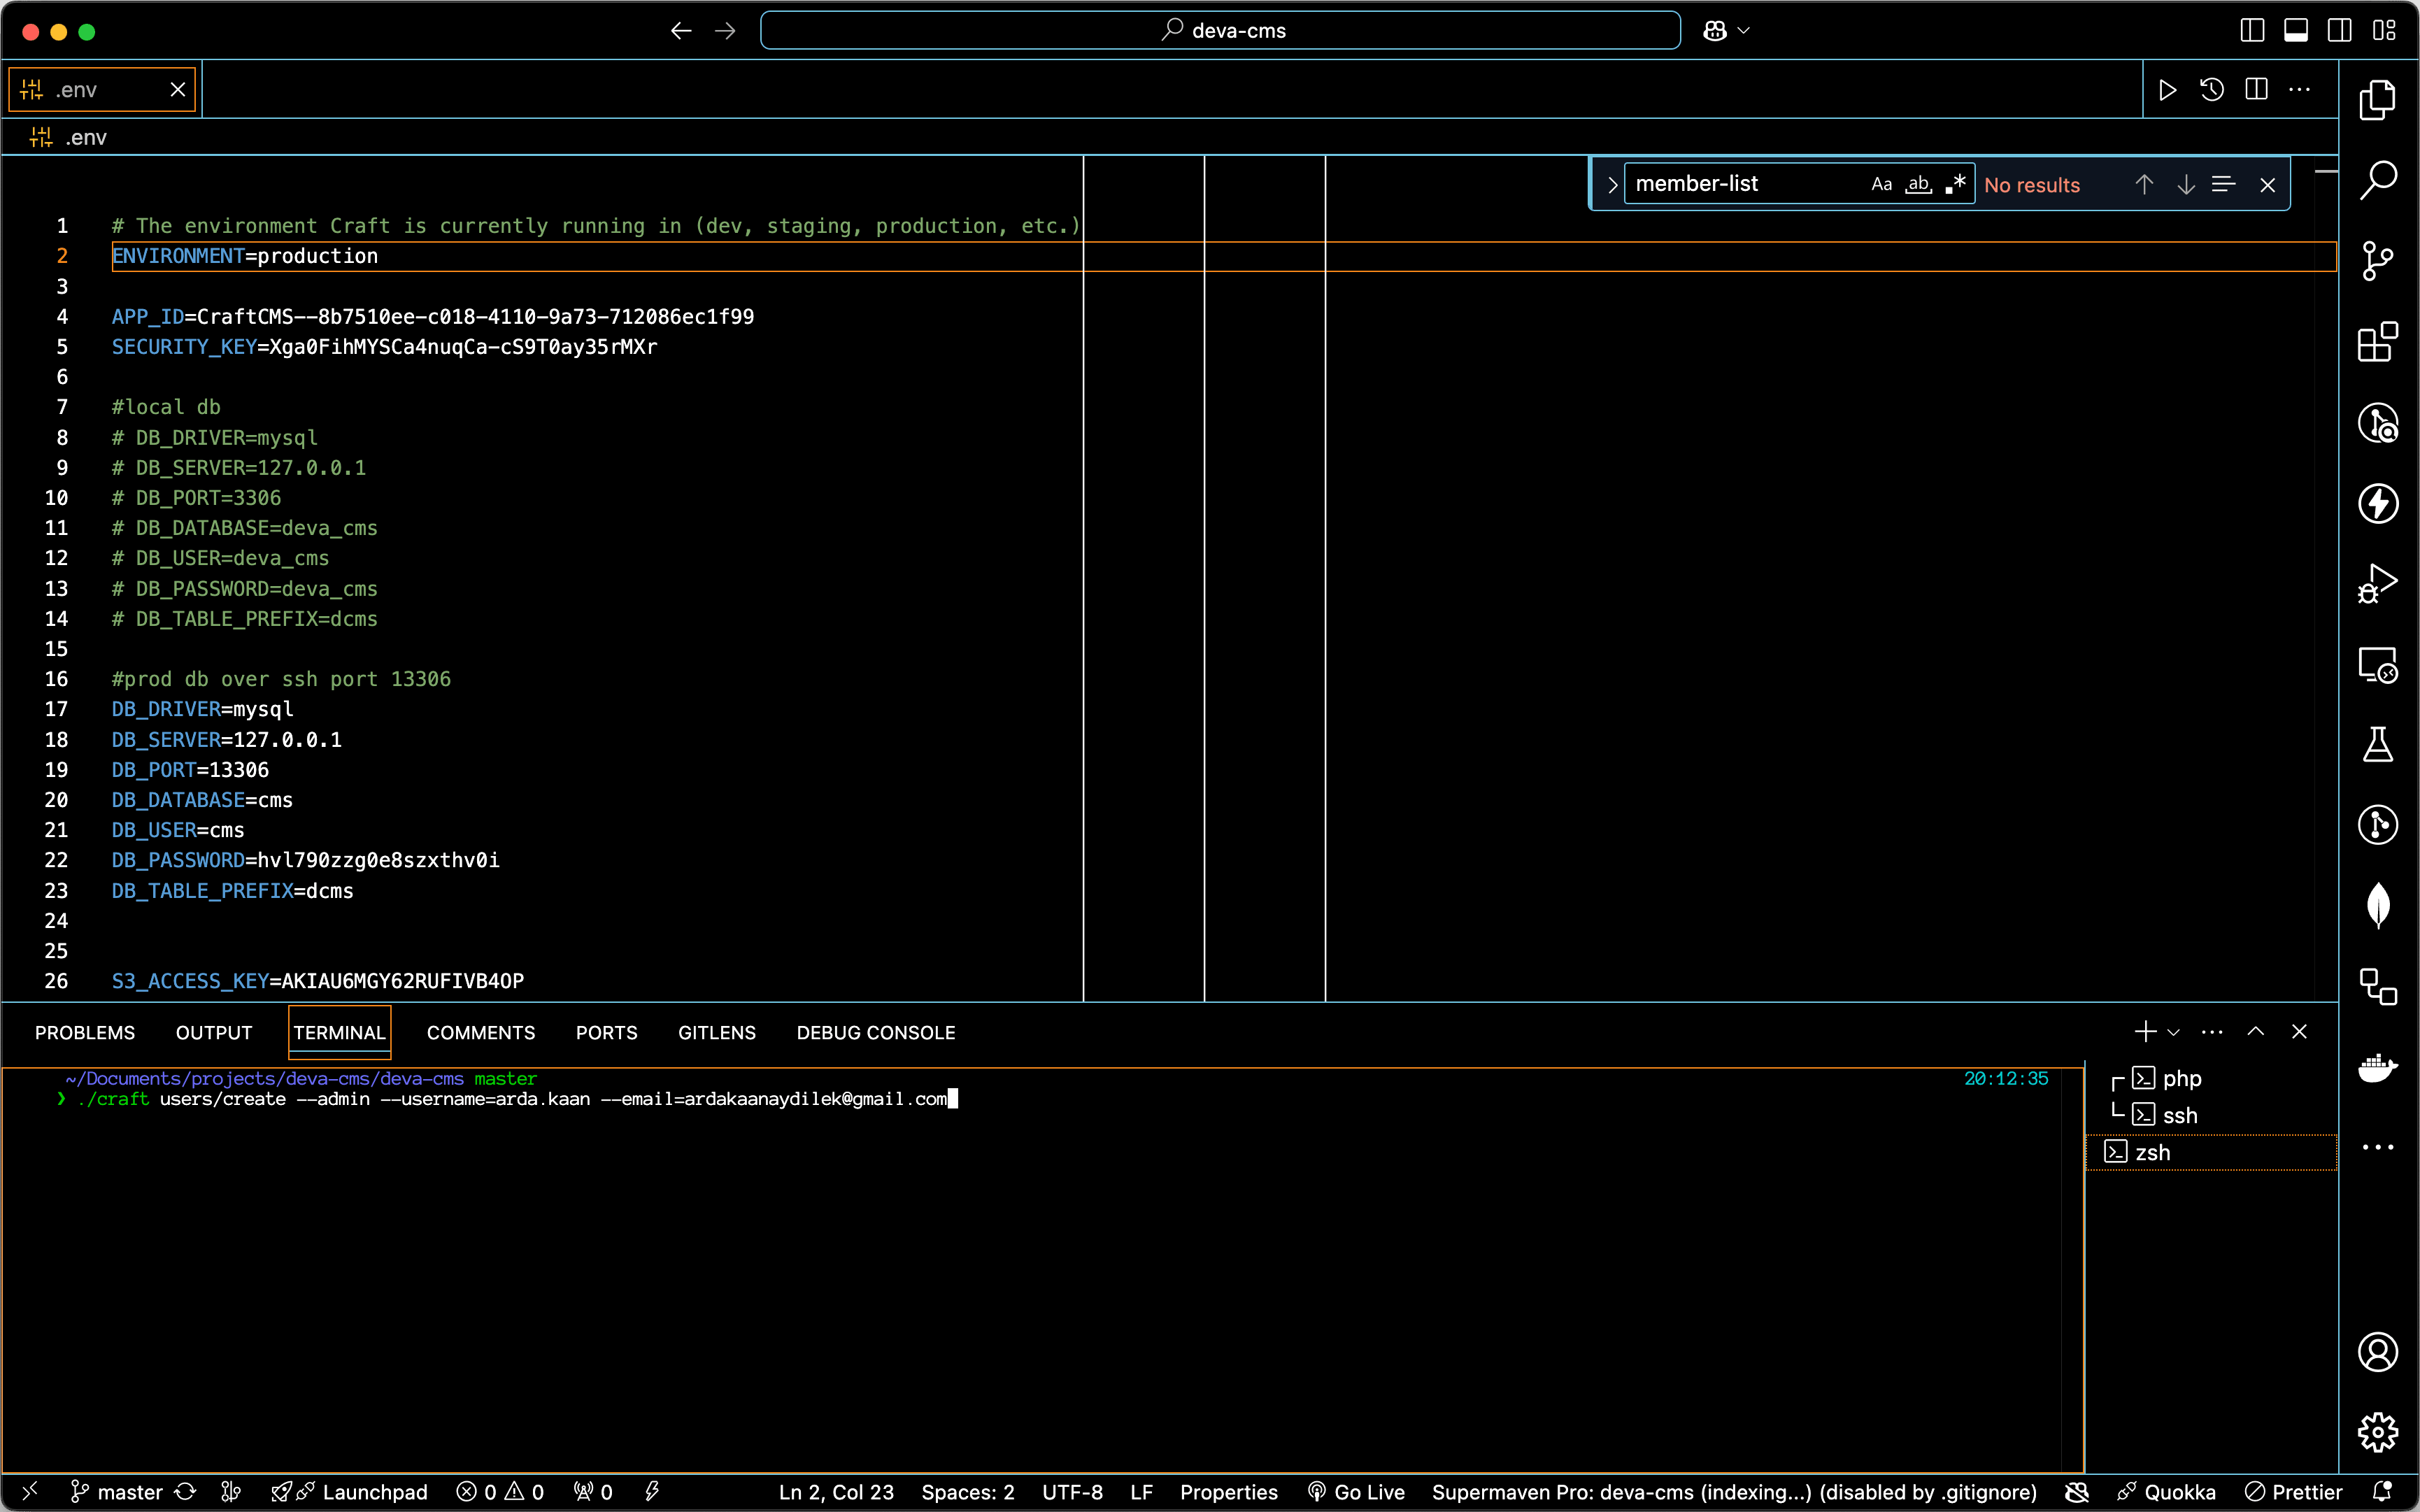Image resolution: width=2420 pixels, height=1512 pixels.
Task: Toggle Match Case in find widget
Action: pyautogui.click(x=1881, y=184)
